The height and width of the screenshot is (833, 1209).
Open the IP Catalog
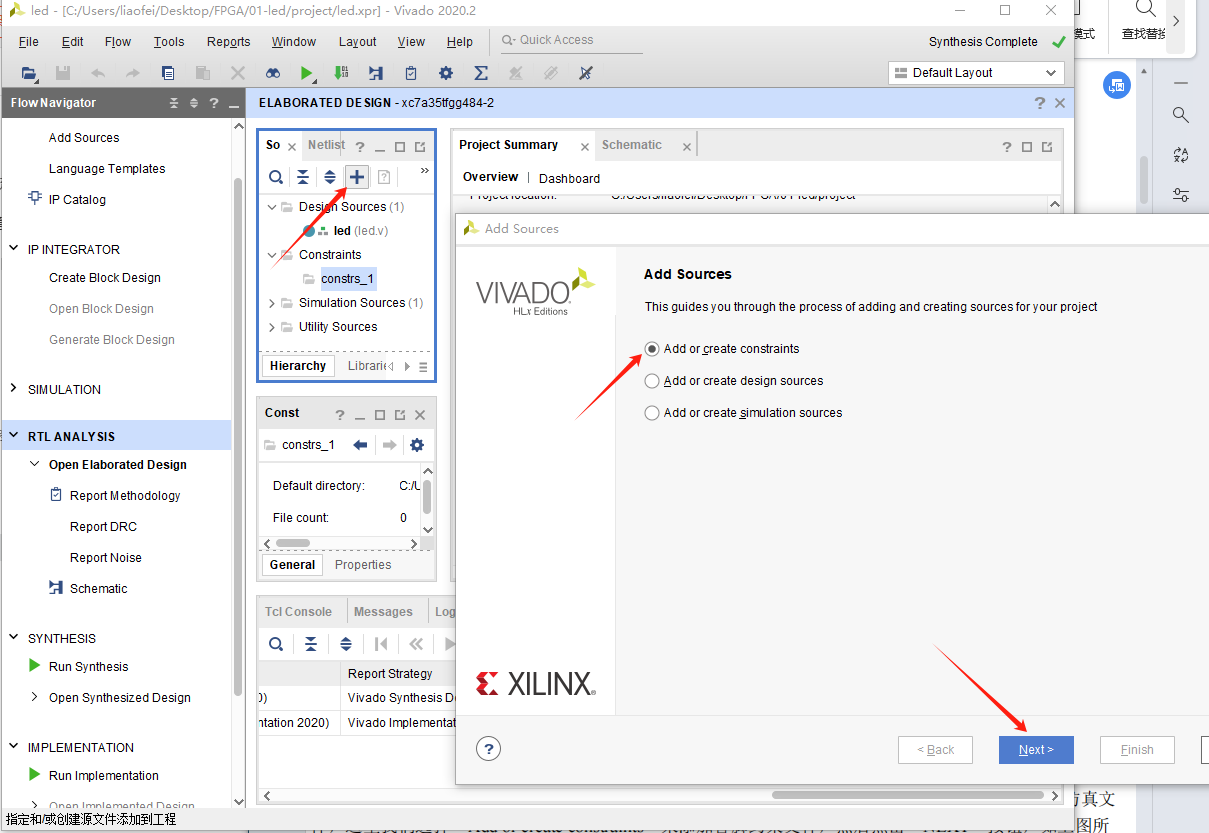pos(77,200)
